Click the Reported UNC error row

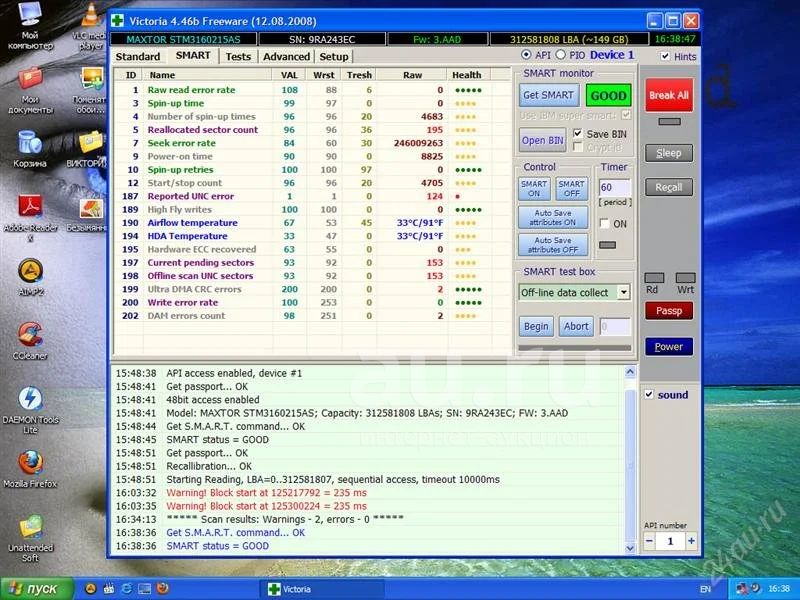point(312,196)
